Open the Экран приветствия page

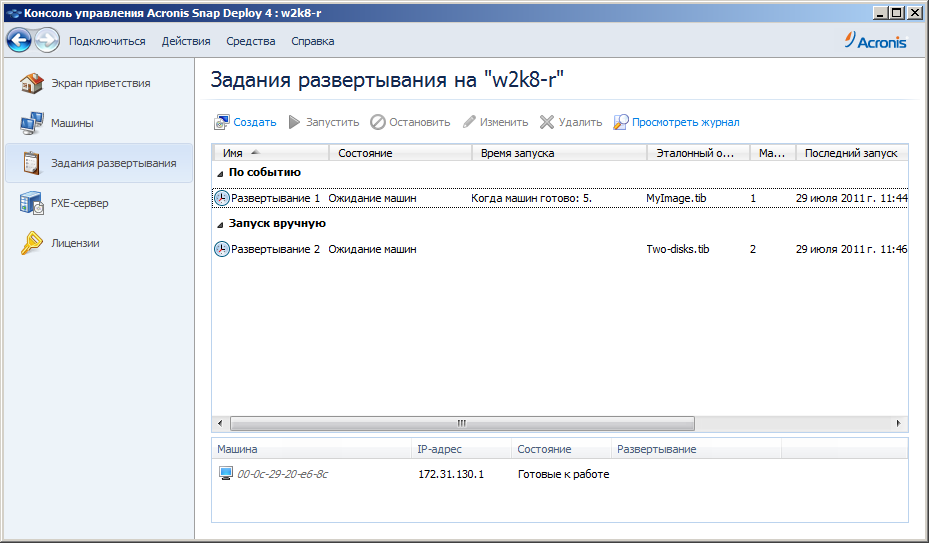(x=101, y=83)
